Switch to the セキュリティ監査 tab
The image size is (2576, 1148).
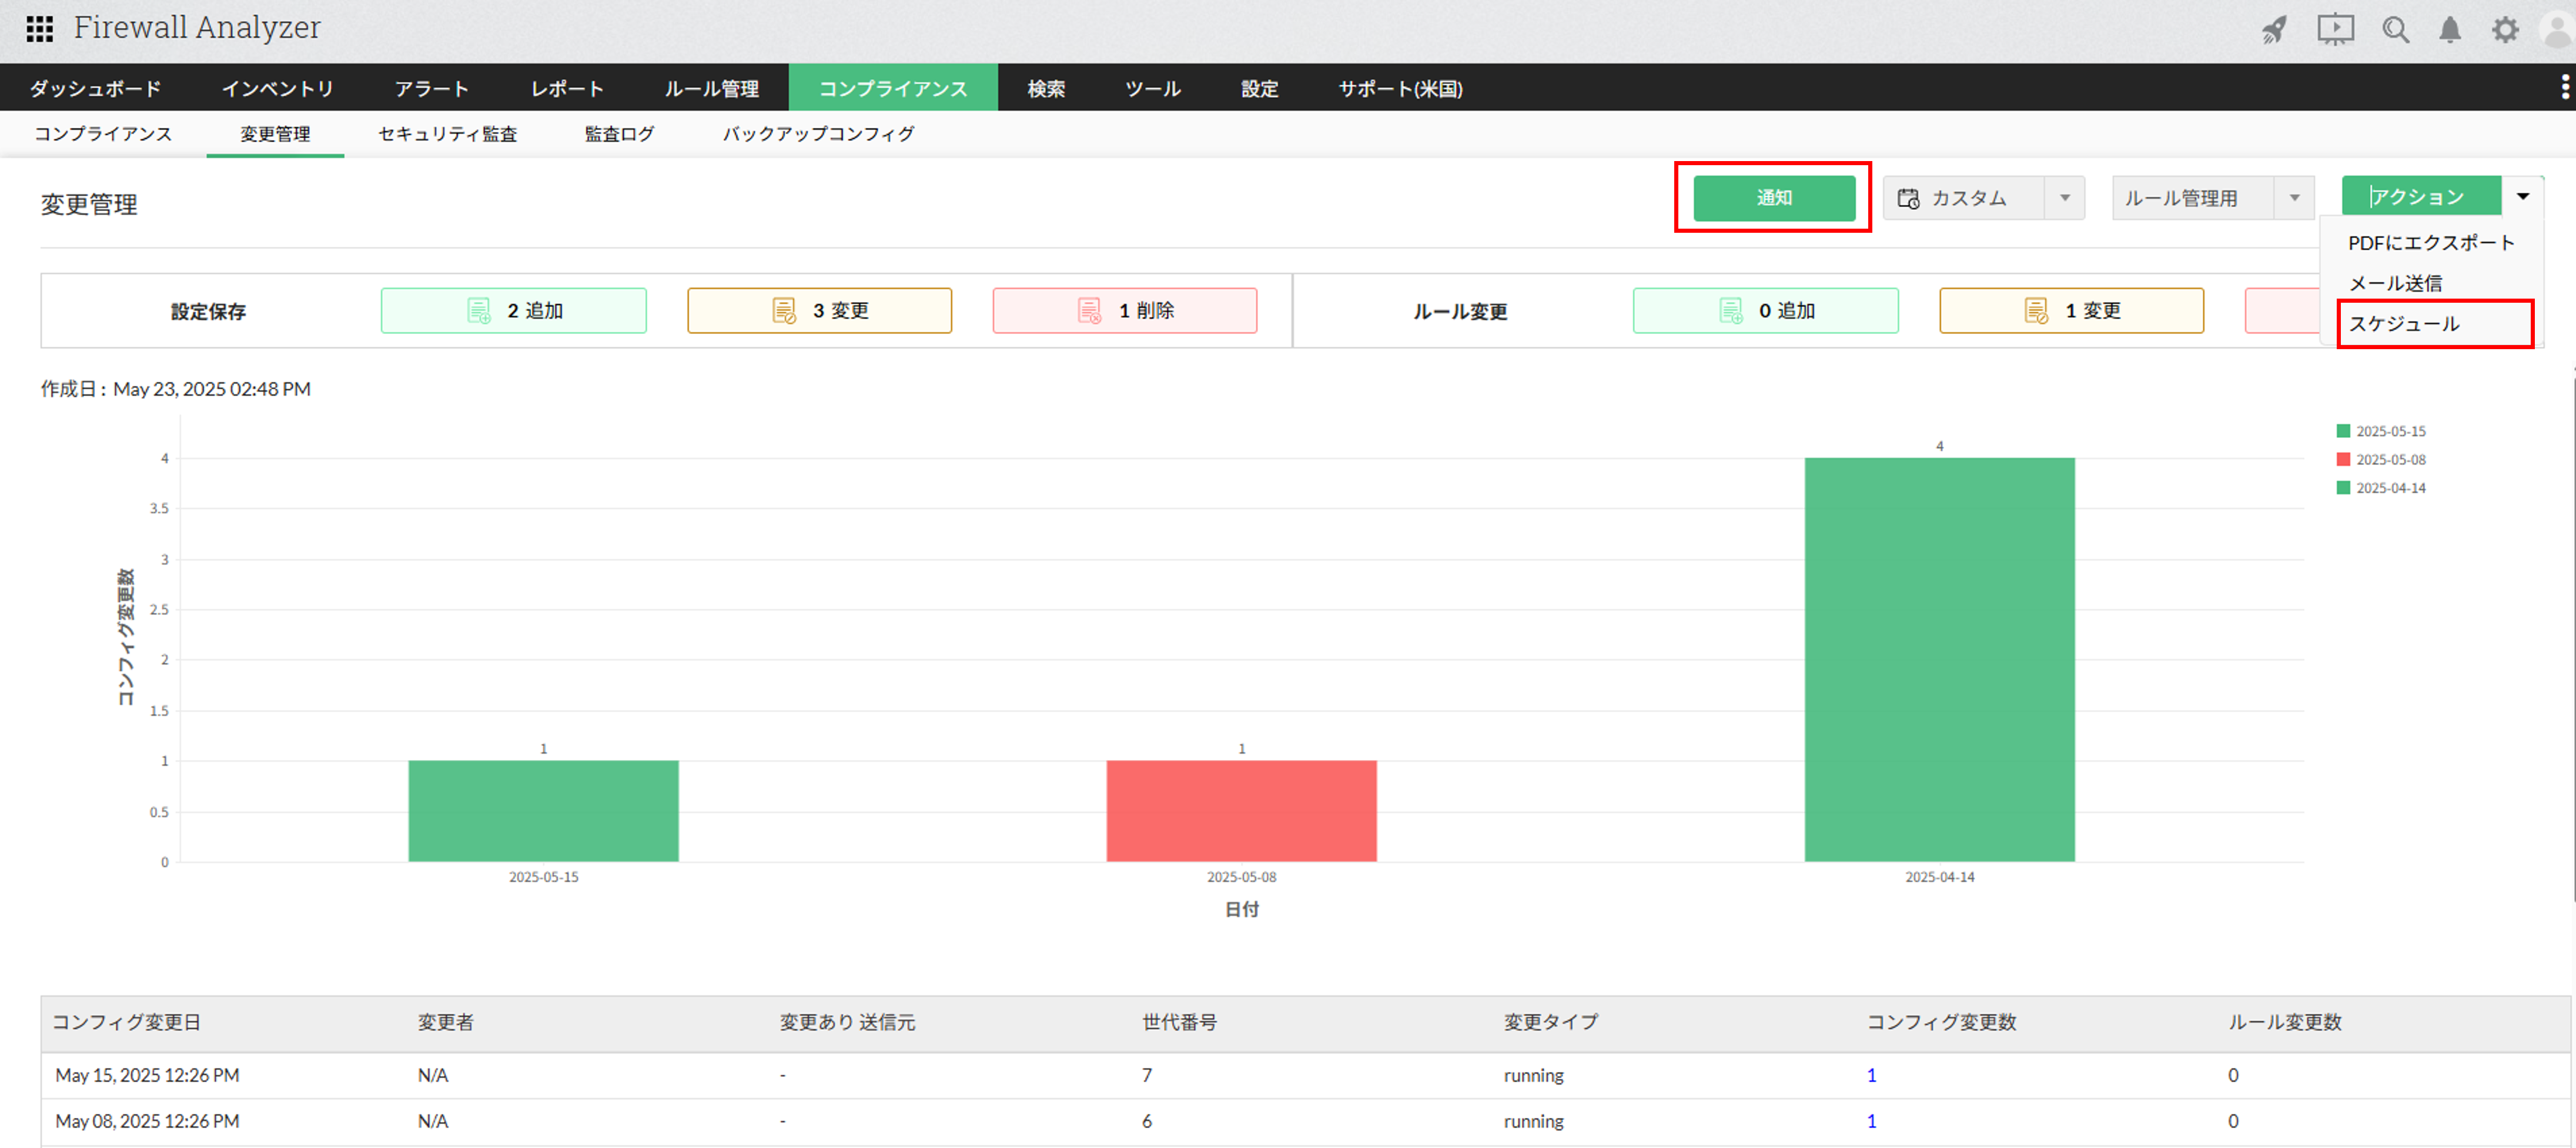pyautogui.click(x=447, y=134)
